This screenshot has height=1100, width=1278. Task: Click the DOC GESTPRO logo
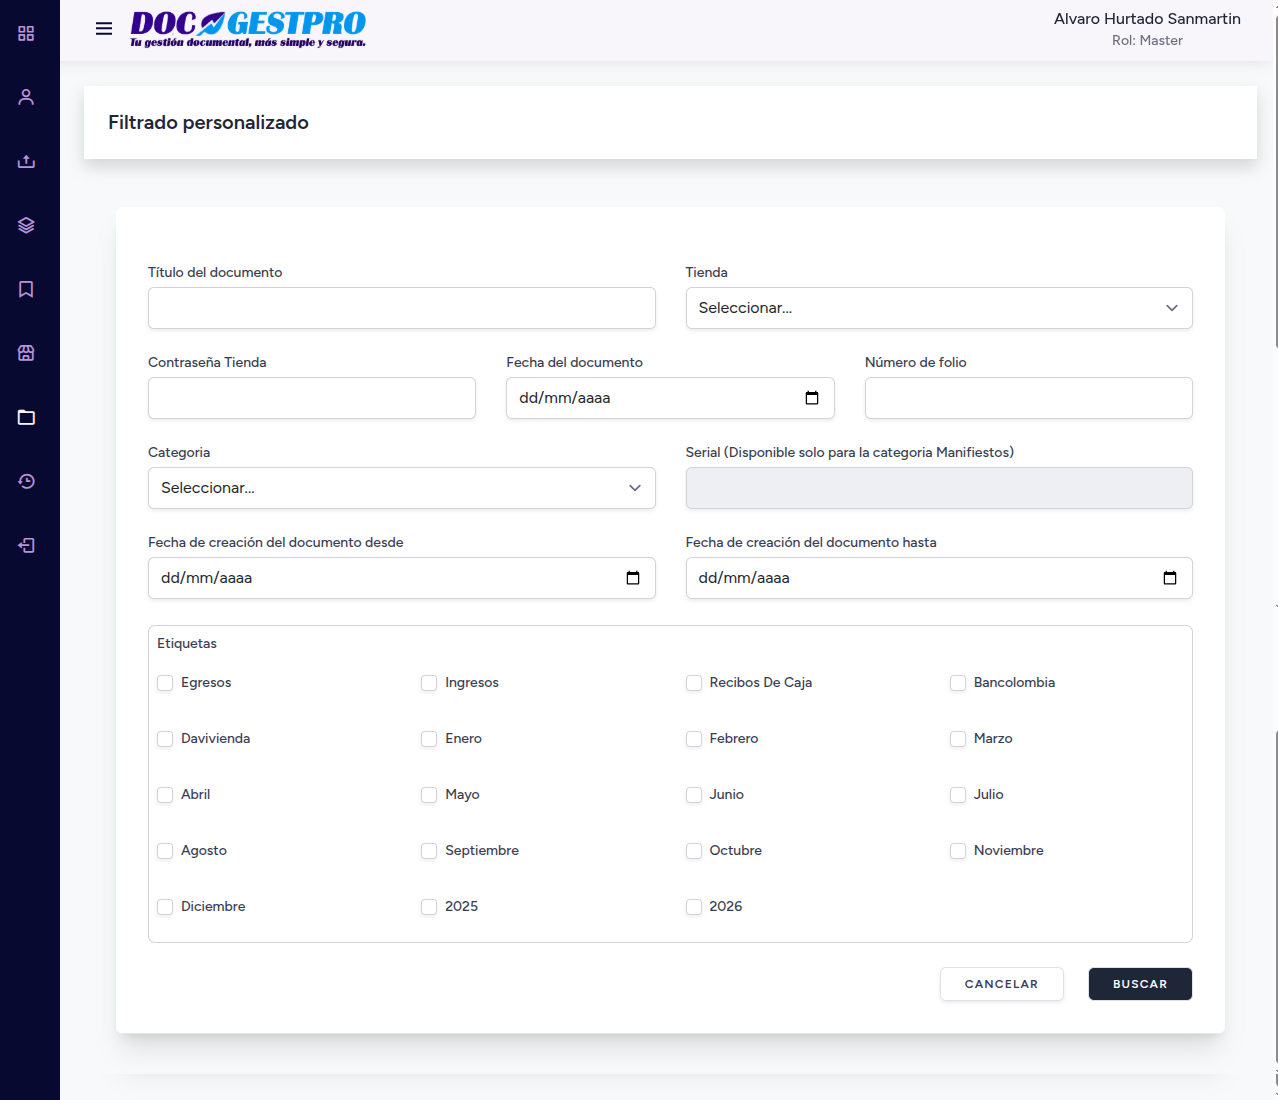248,29
